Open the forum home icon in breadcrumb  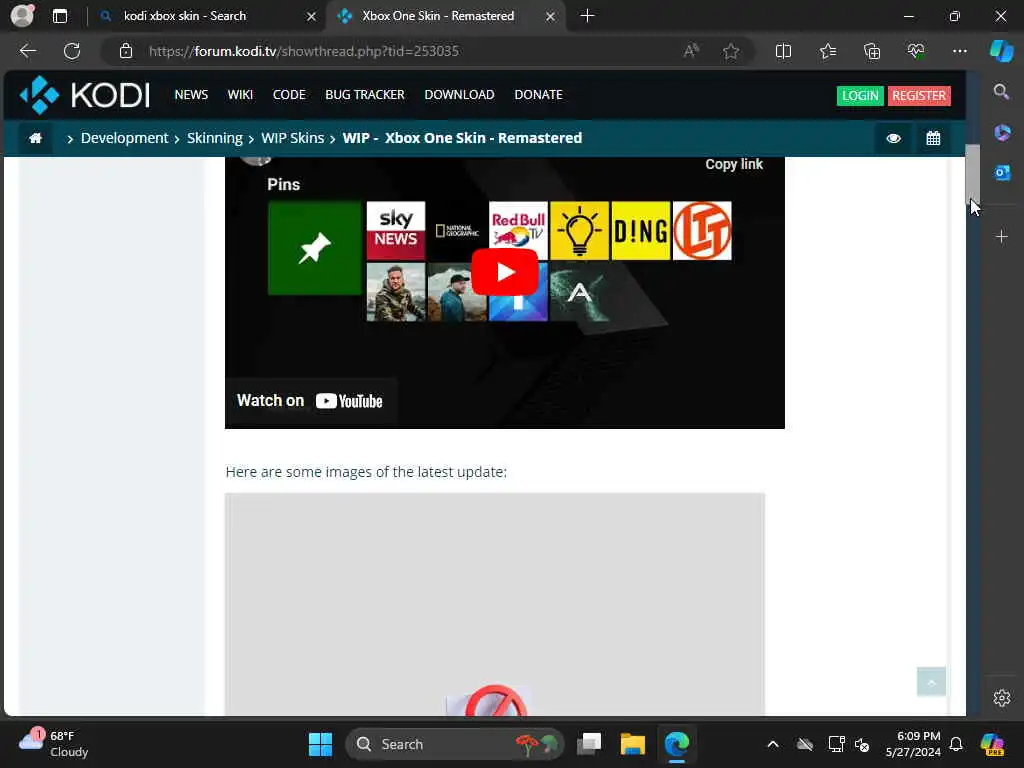point(36,138)
